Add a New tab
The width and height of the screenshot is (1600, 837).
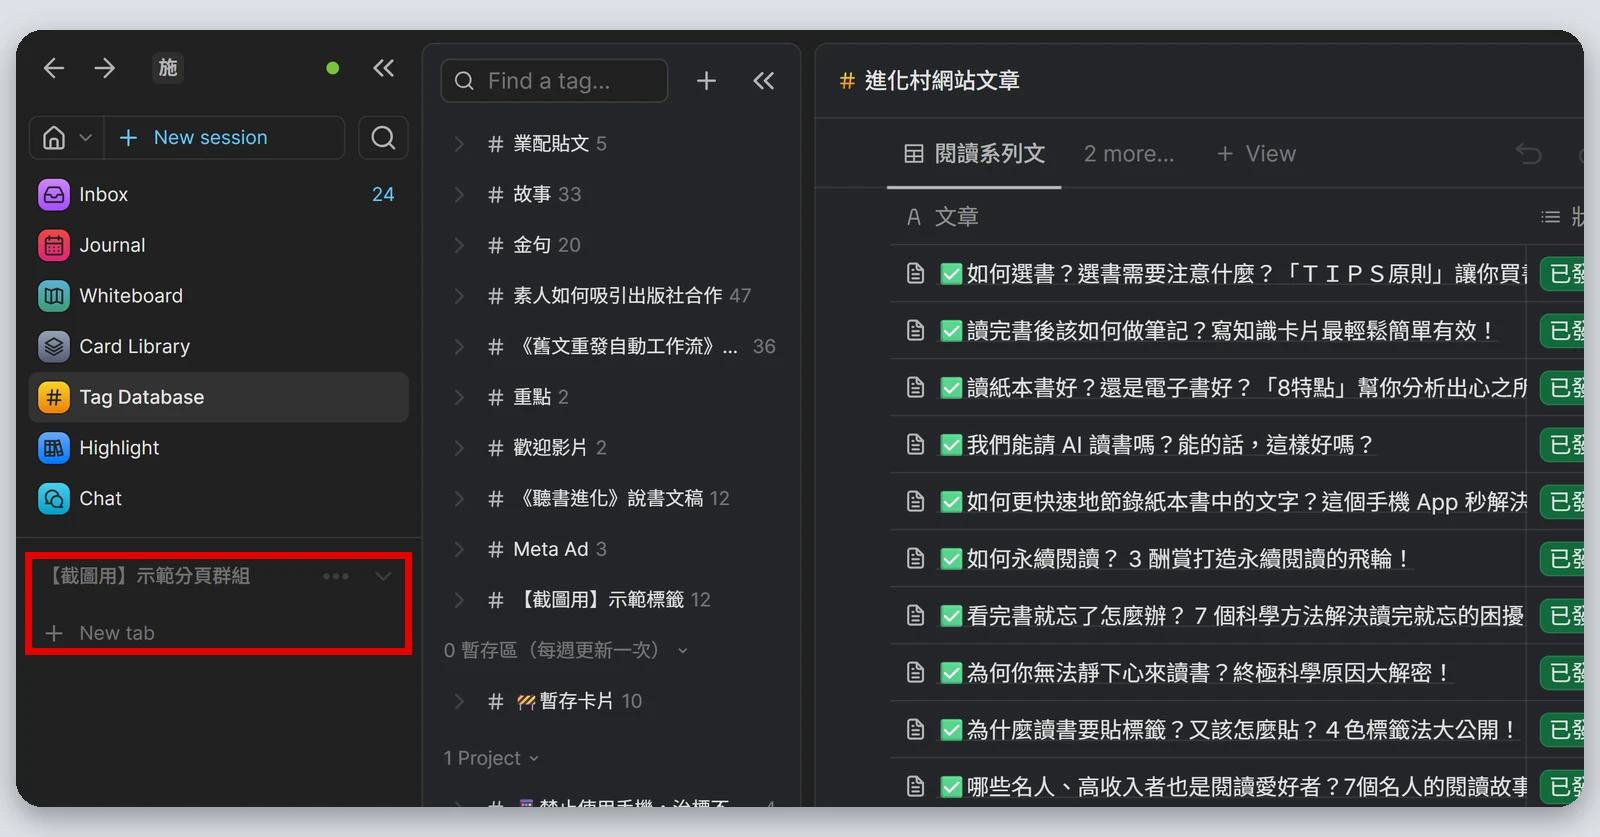point(100,633)
